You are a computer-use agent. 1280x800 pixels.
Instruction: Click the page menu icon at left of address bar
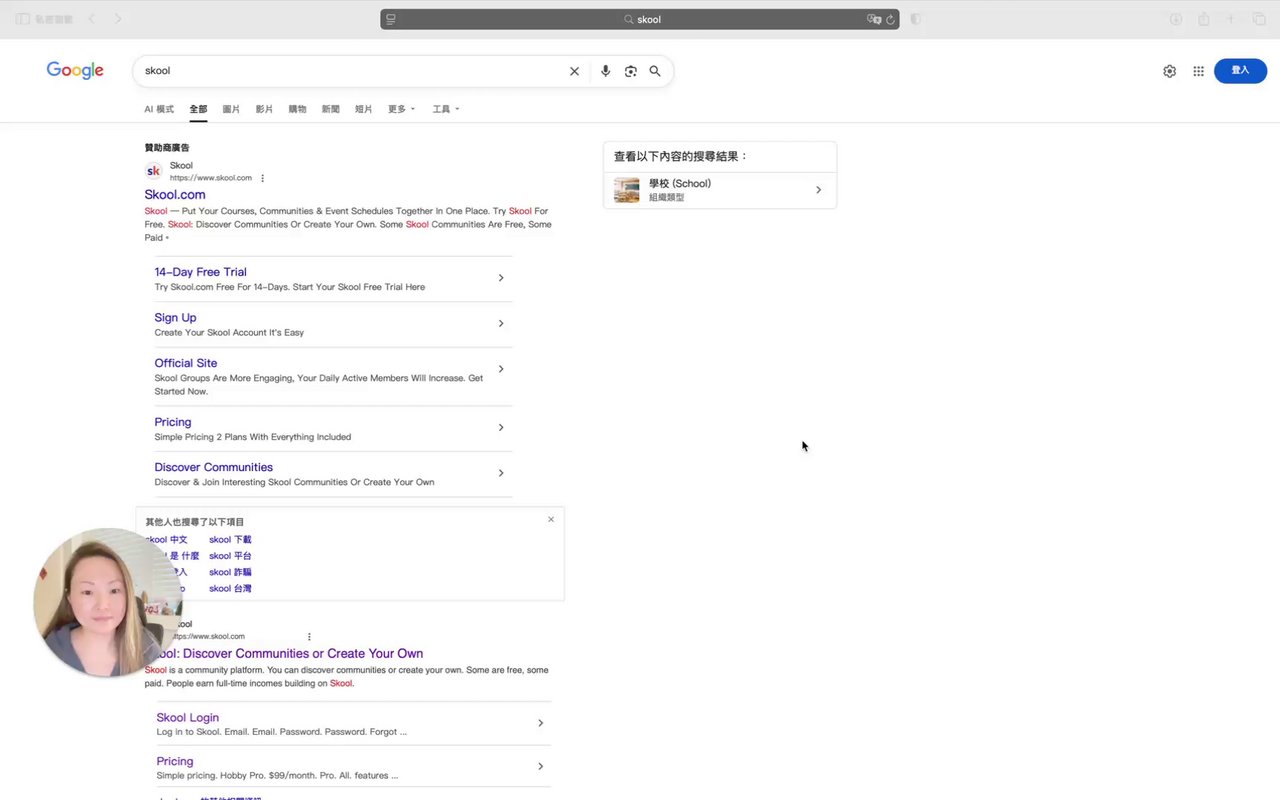click(391, 19)
